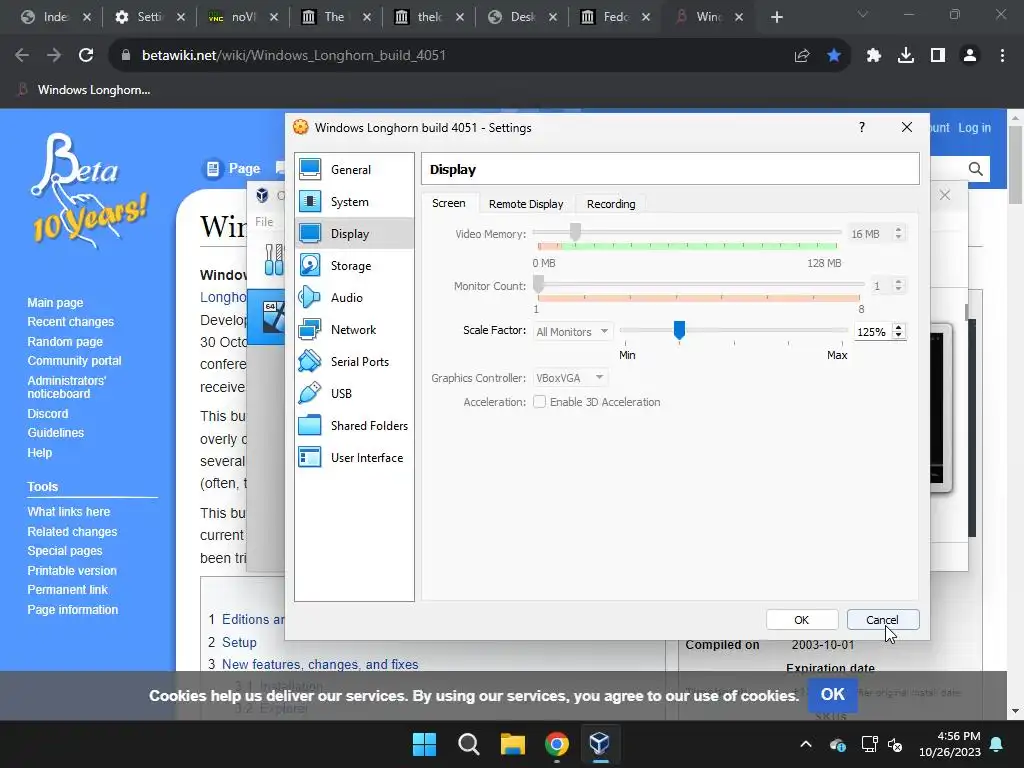Open Chrome tab search chevron

[863, 14]
